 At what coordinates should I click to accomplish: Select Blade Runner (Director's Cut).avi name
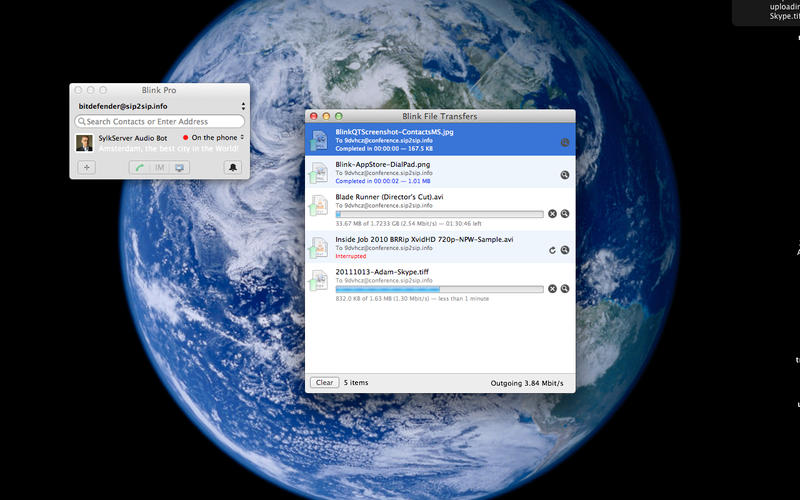point(389,197)
